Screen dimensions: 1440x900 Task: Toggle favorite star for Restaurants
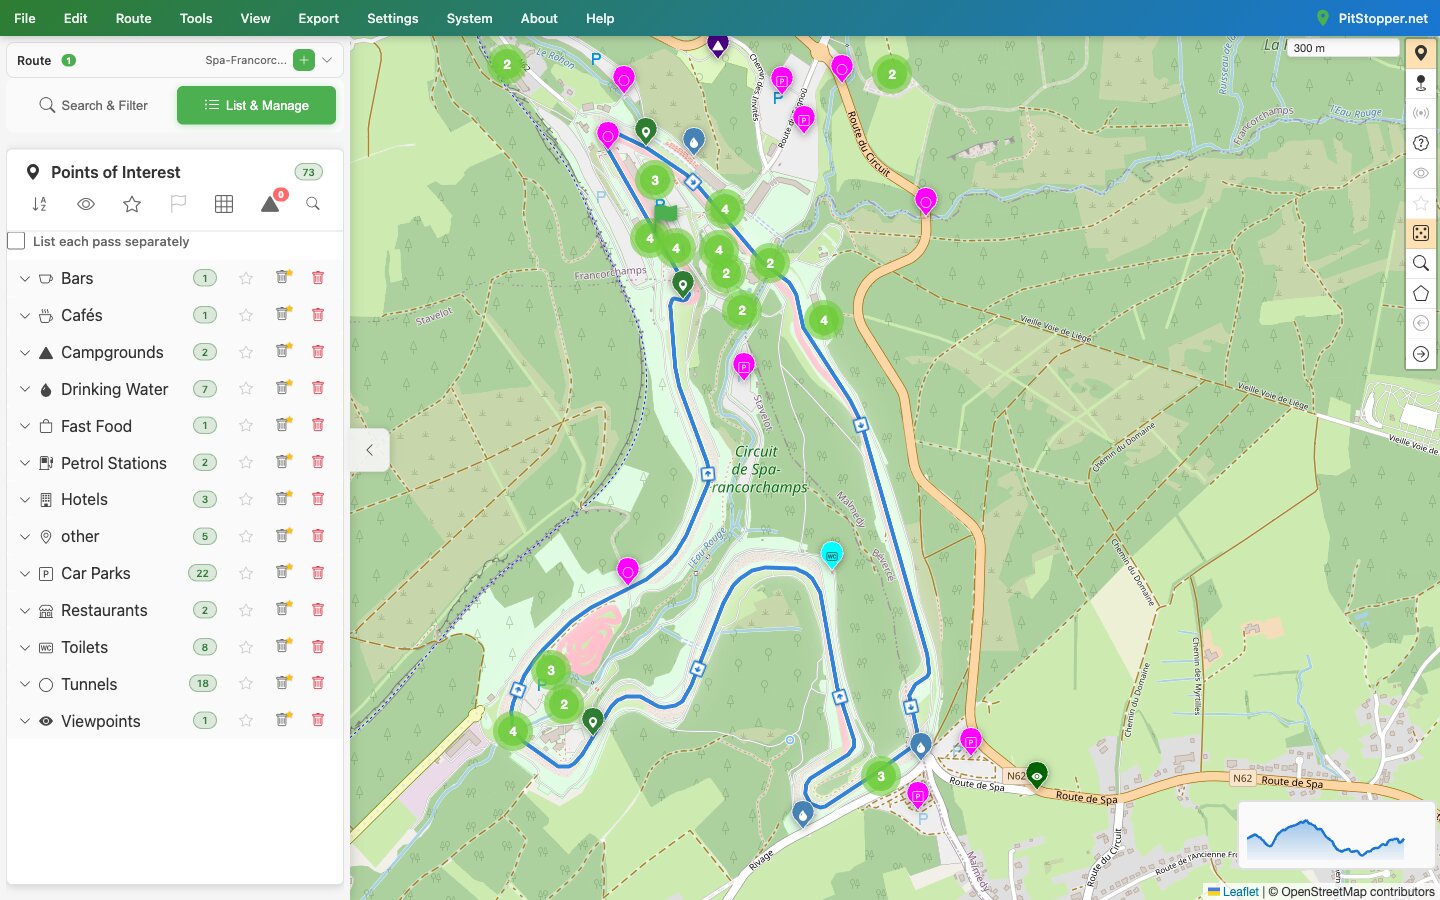(246, 610)
